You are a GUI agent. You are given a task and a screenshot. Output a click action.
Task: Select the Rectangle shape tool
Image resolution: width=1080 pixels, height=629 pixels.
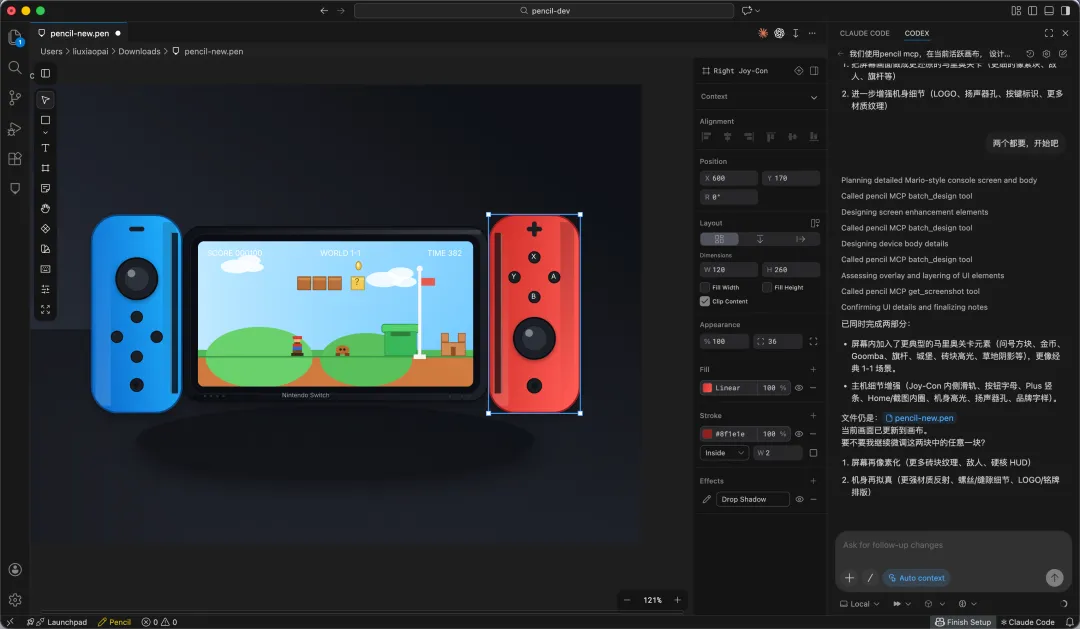(45, 120)
